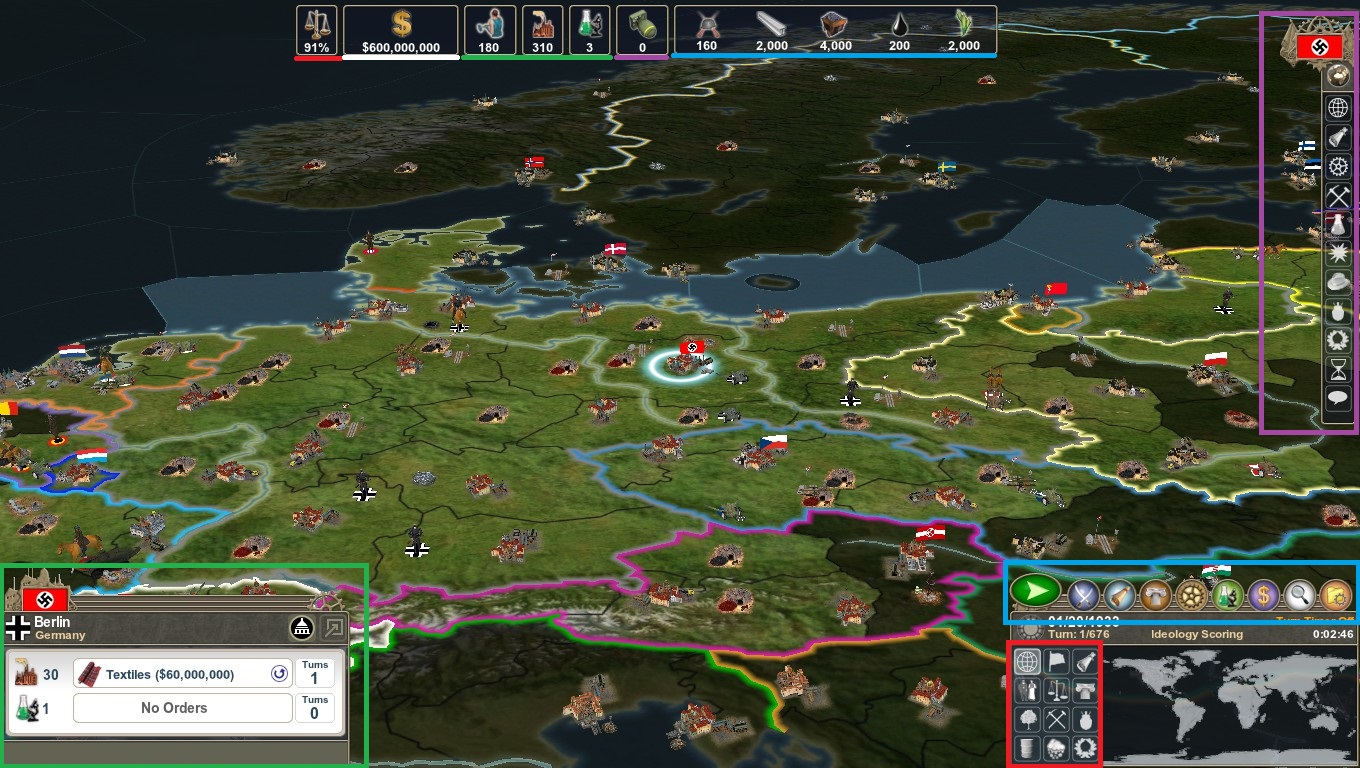Image resolution: width=1360 pixels, height=768 pixels.
Task: Select the people map mode in the grid
Action: (x=1026, y=690)
